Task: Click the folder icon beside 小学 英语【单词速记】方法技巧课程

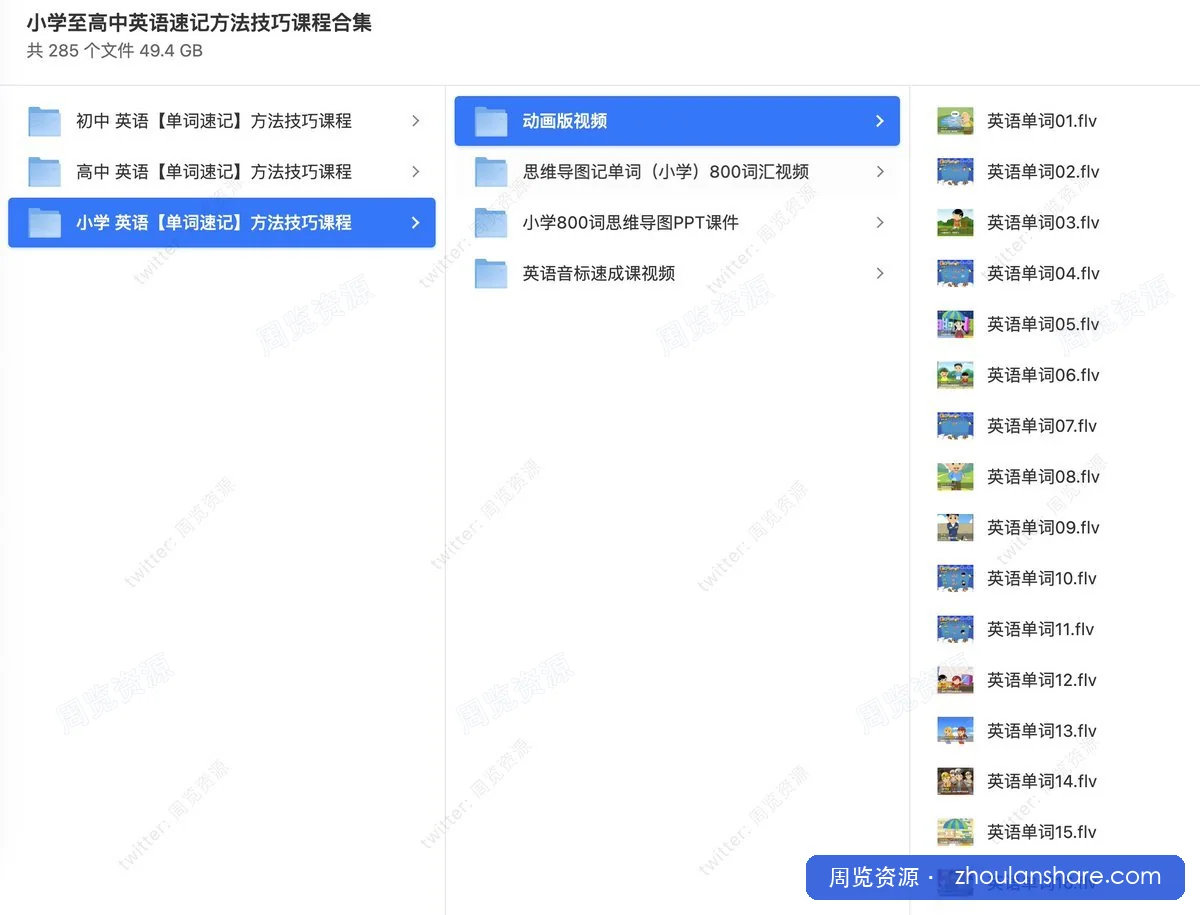Action: point(44,223)
